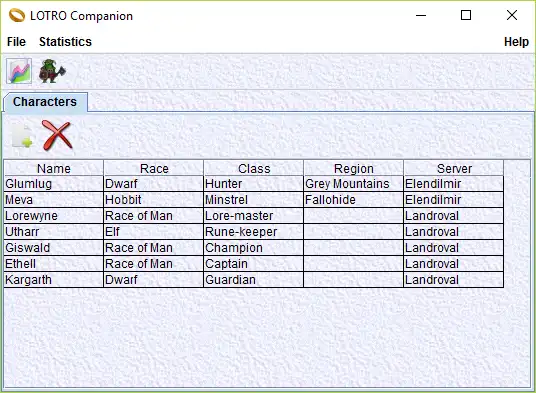The height and width of the screenshot is (393, 536).
Task: Click Ethell's Landroval server cell
Action: 454,264
